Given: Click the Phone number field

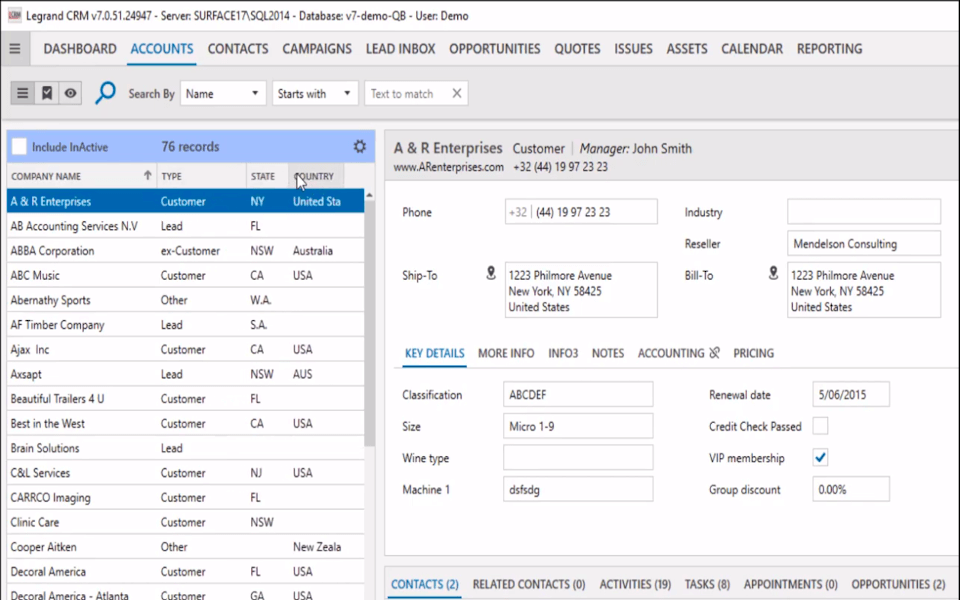Looking at the screenshot, I should [581, 212].
